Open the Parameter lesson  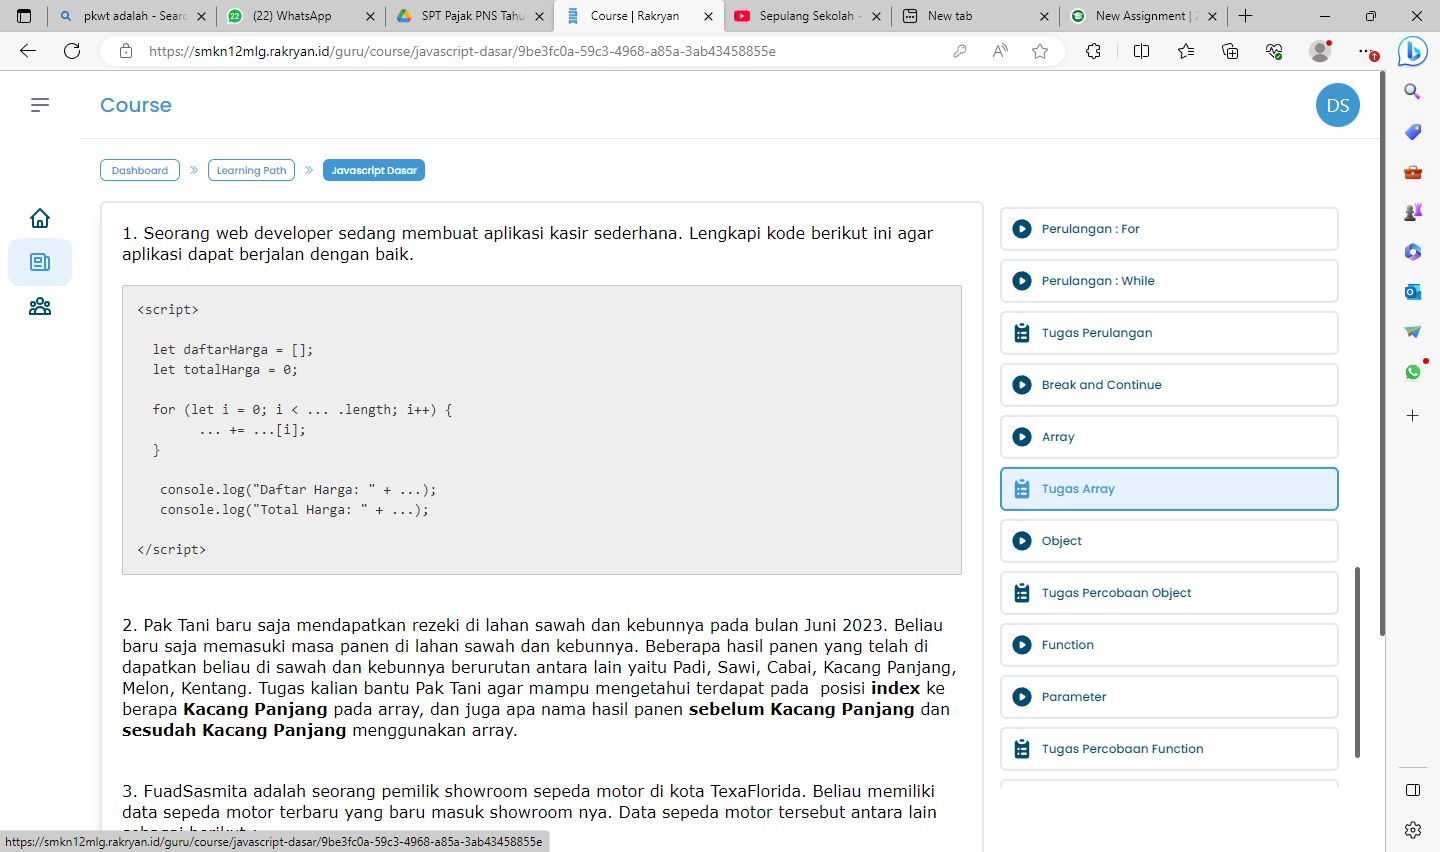click(1169, 697)
